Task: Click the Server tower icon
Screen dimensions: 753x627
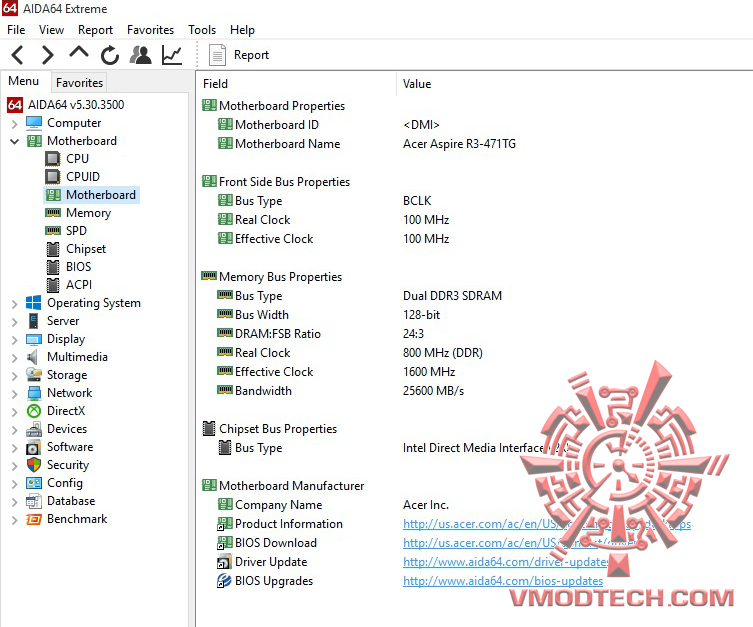Action: (34, 321)
